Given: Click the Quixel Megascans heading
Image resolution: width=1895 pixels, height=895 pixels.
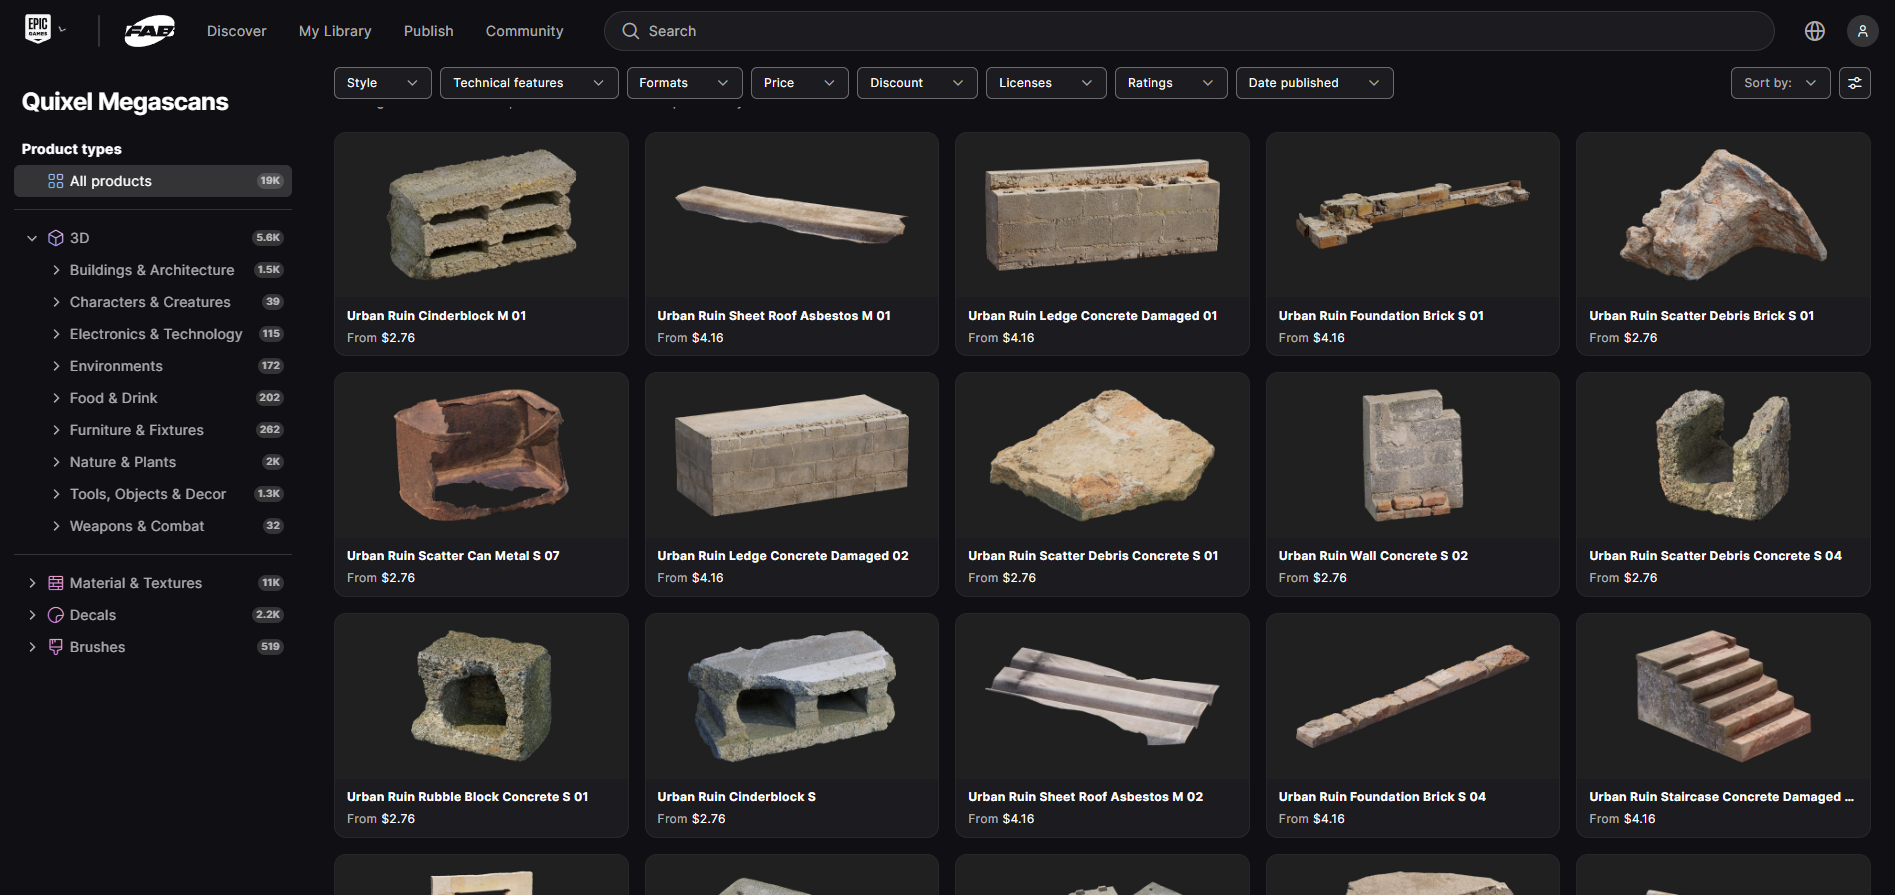Looking at the screenshot, I should (125, 102).
